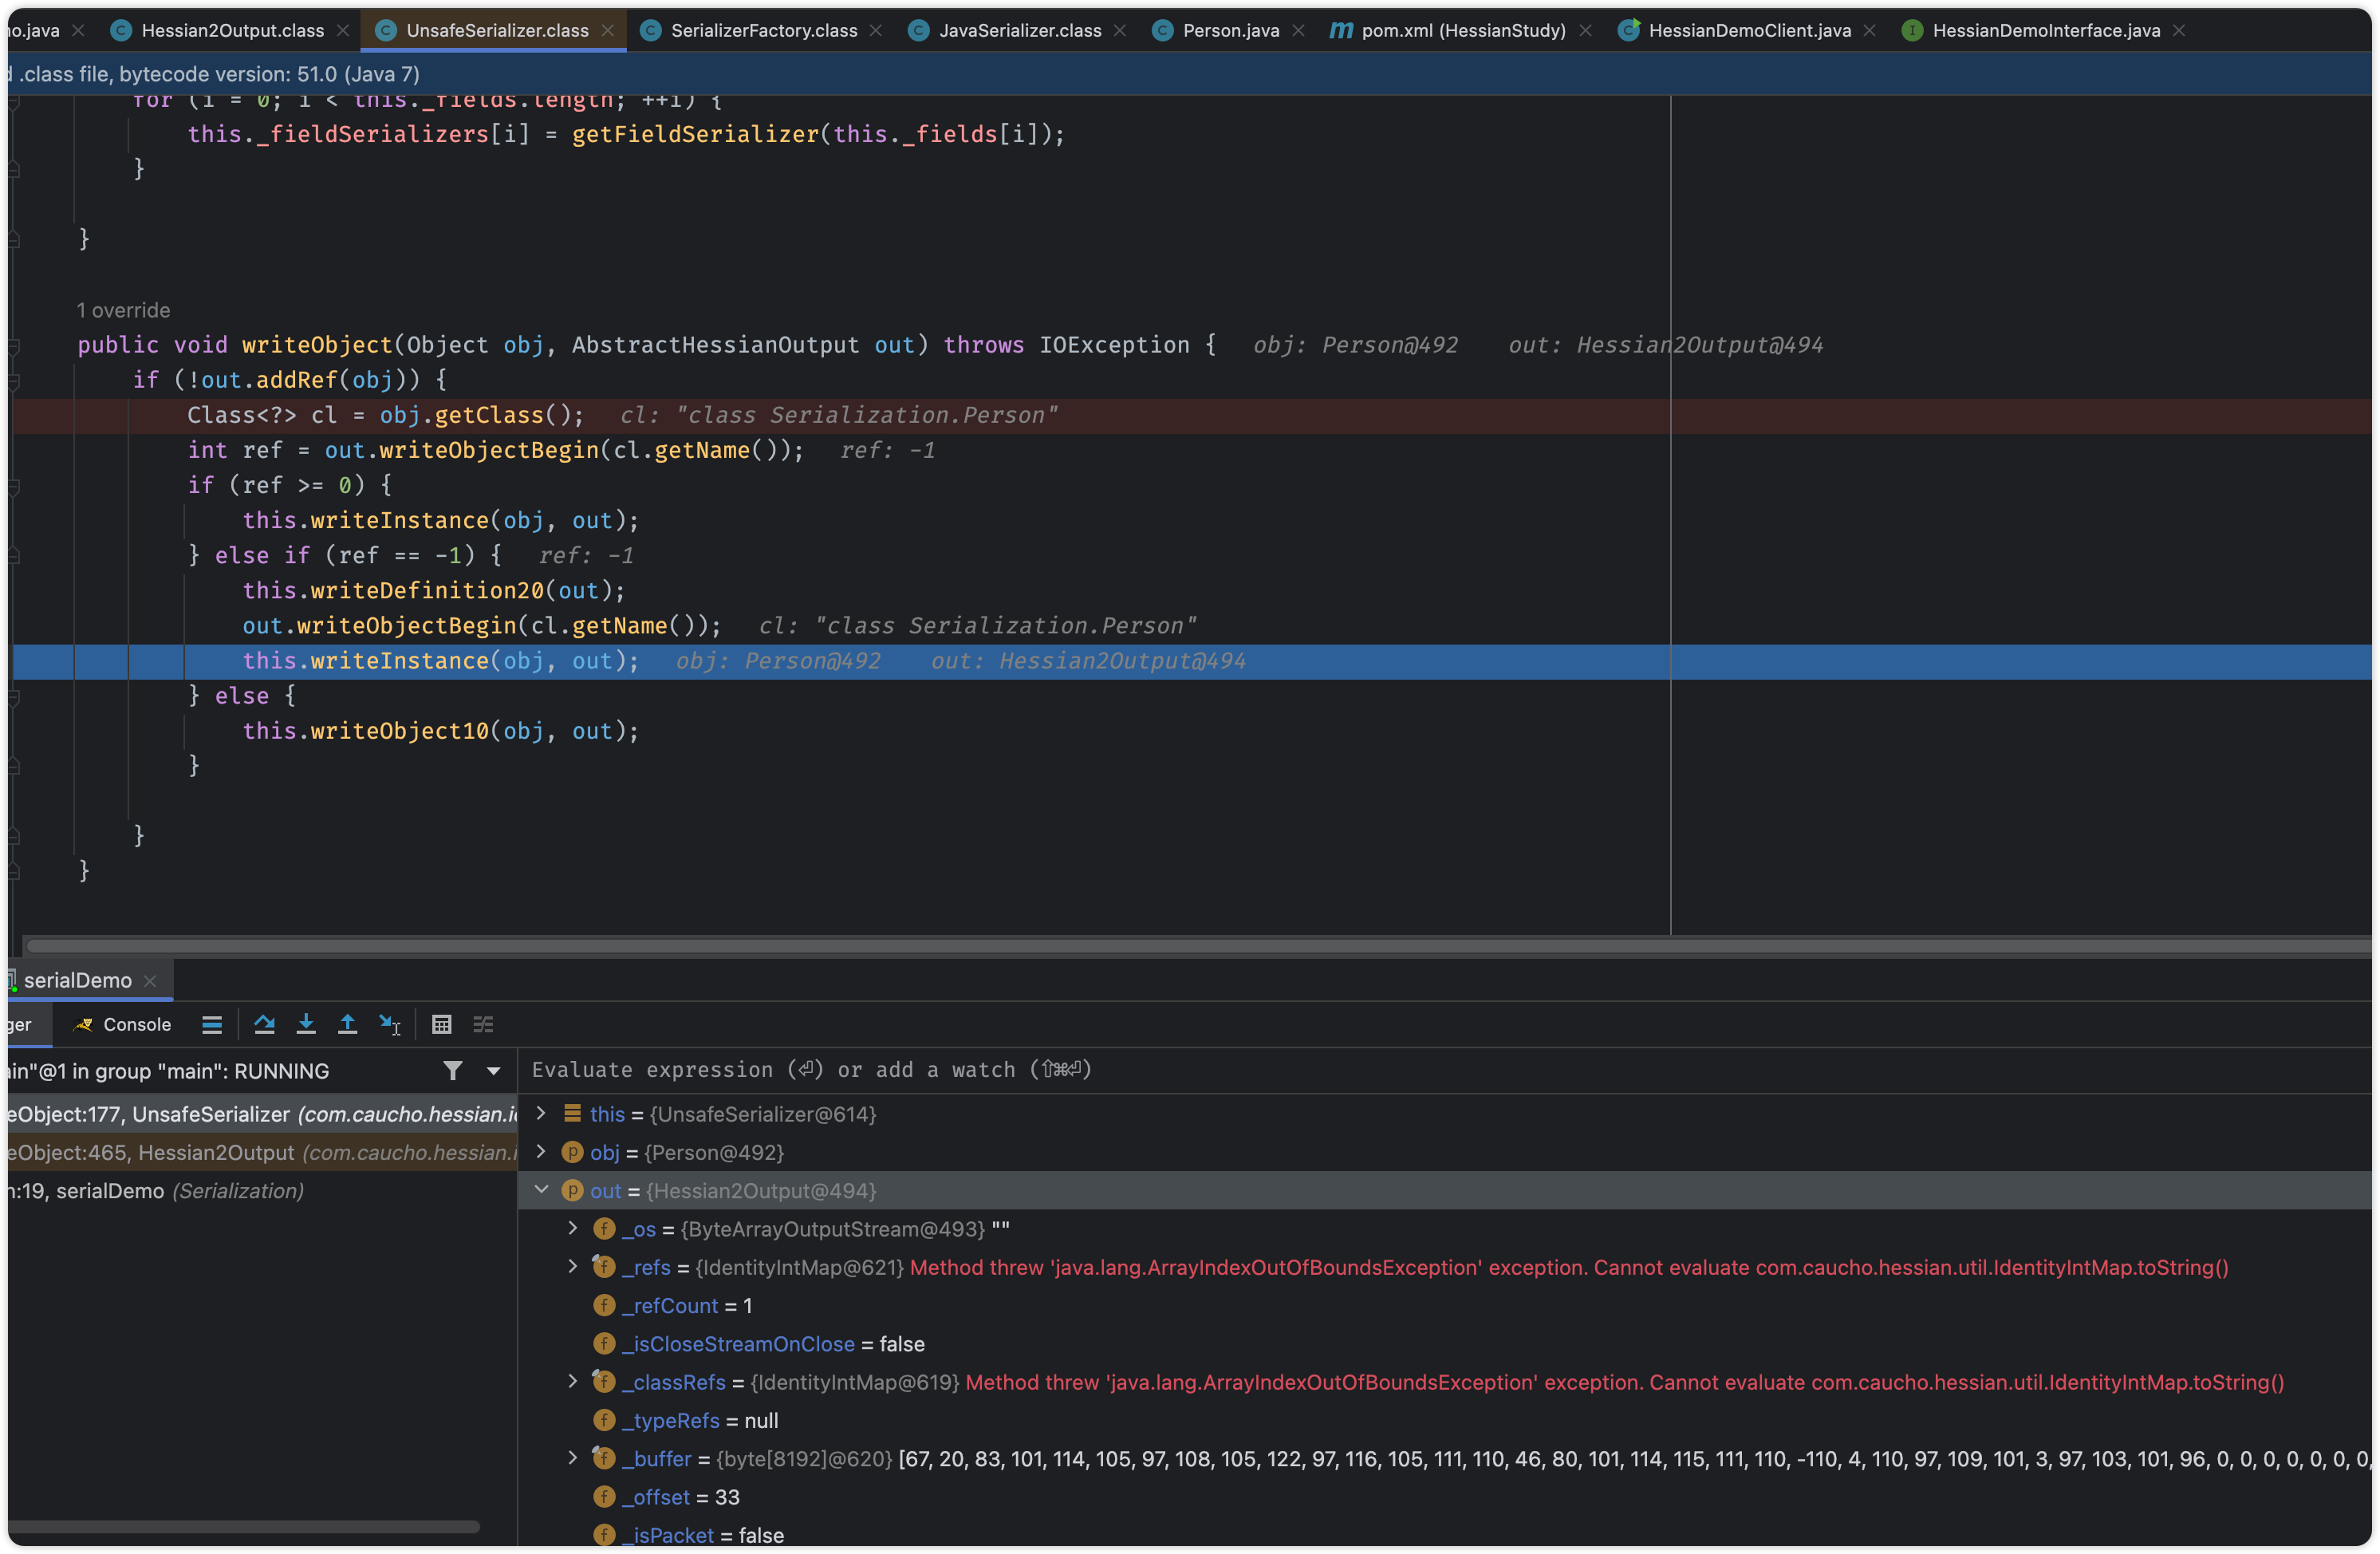Click the Evaluate expression input field

point(1445,1070)
